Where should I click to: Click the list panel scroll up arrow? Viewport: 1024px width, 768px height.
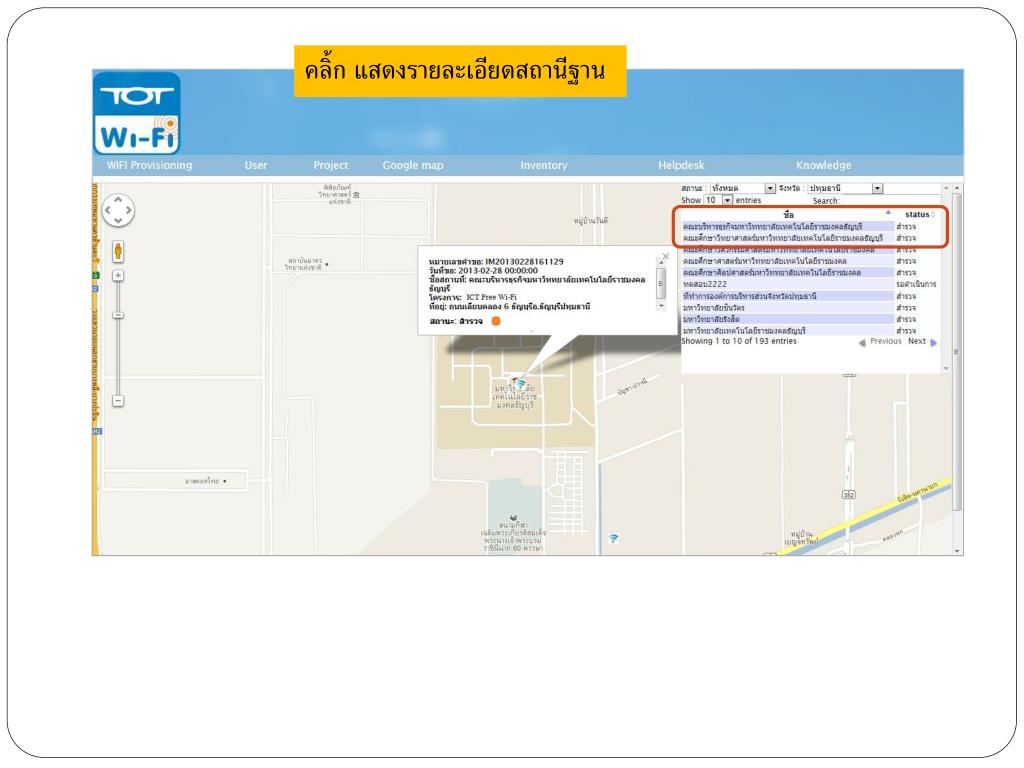click(x=946, y=188)
